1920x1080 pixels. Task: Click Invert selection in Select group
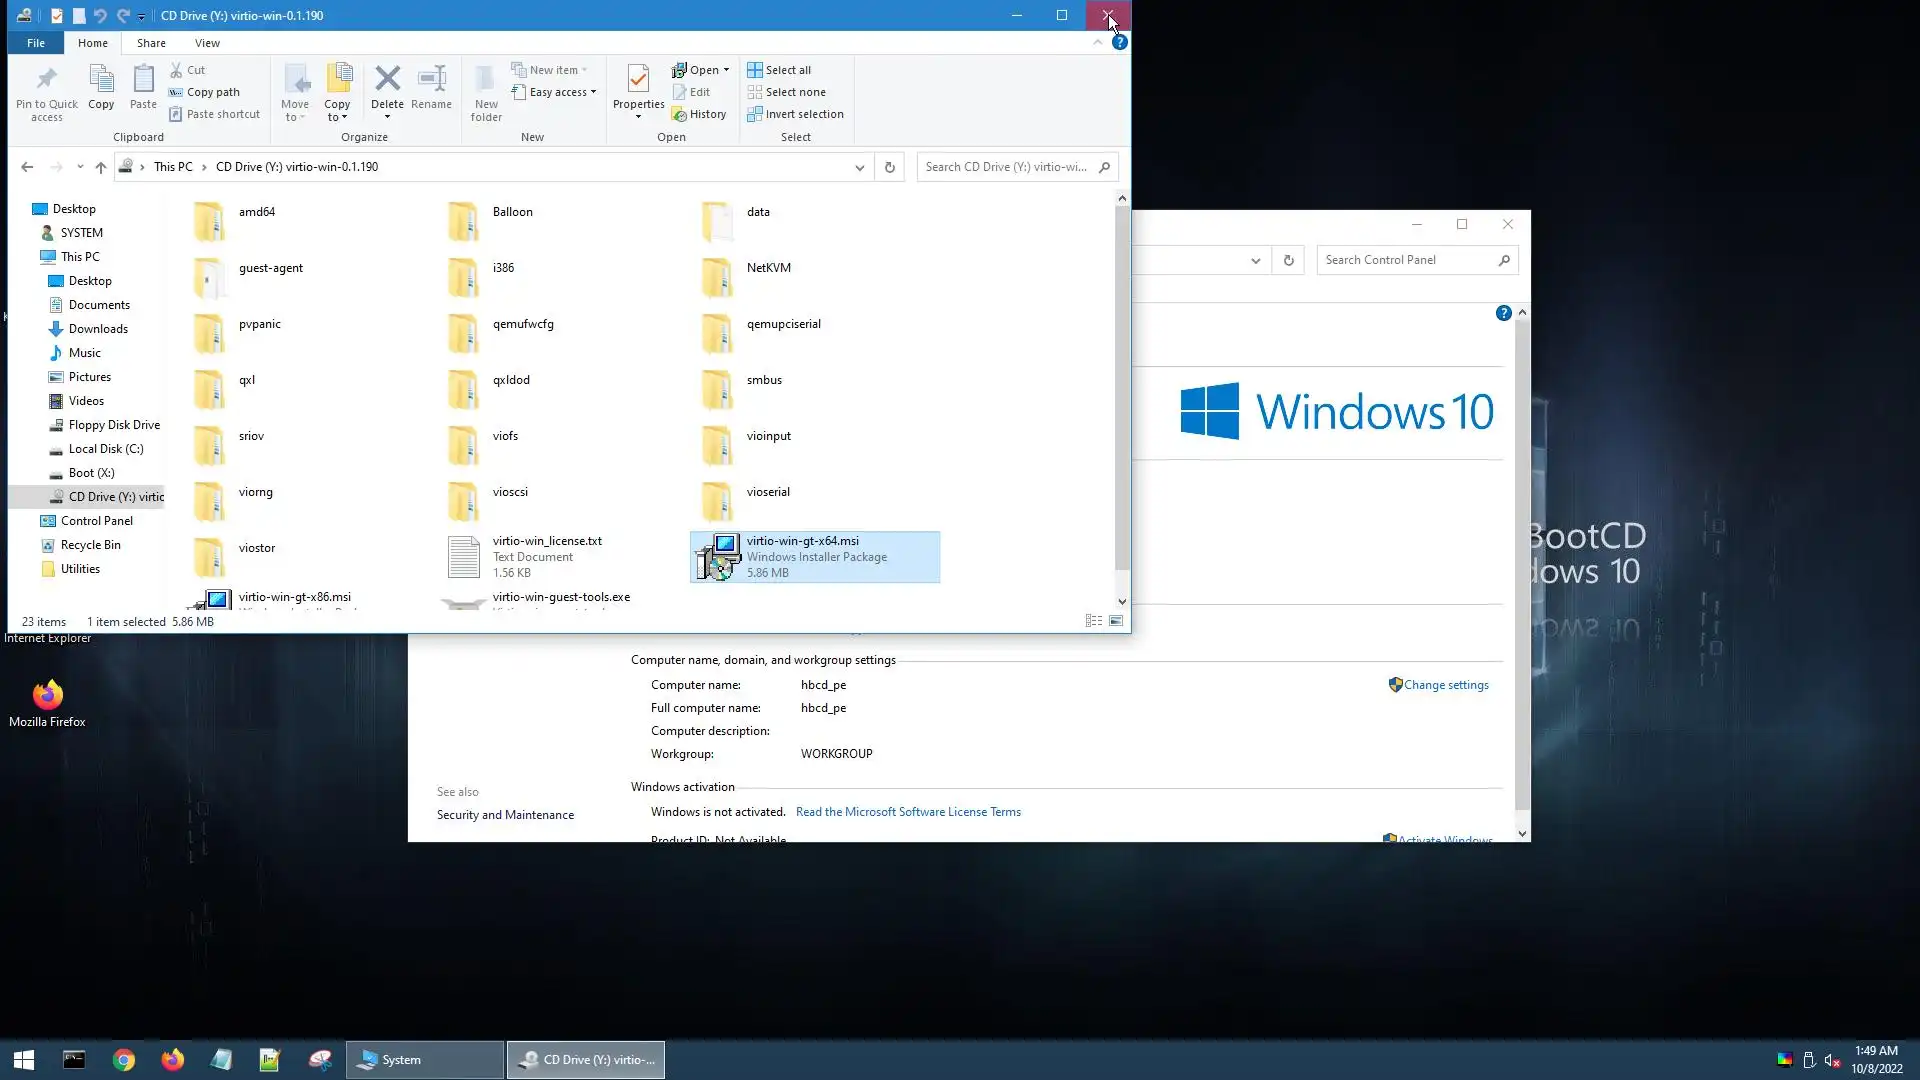click(x=796, y=114)
